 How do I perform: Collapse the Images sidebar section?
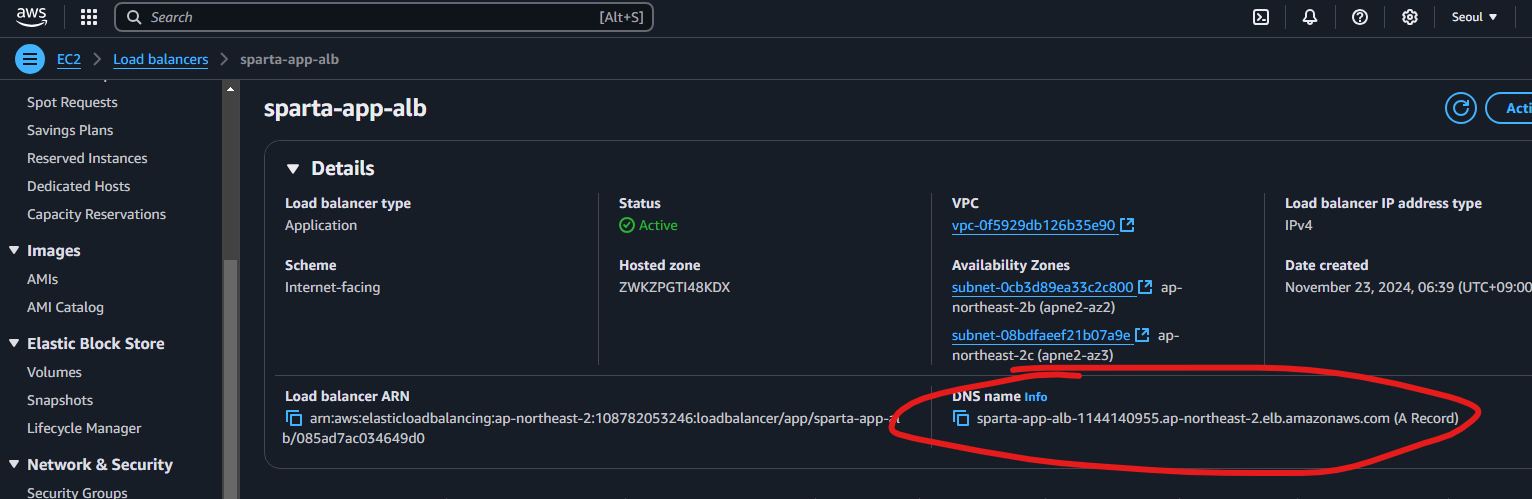pos(14,251)
